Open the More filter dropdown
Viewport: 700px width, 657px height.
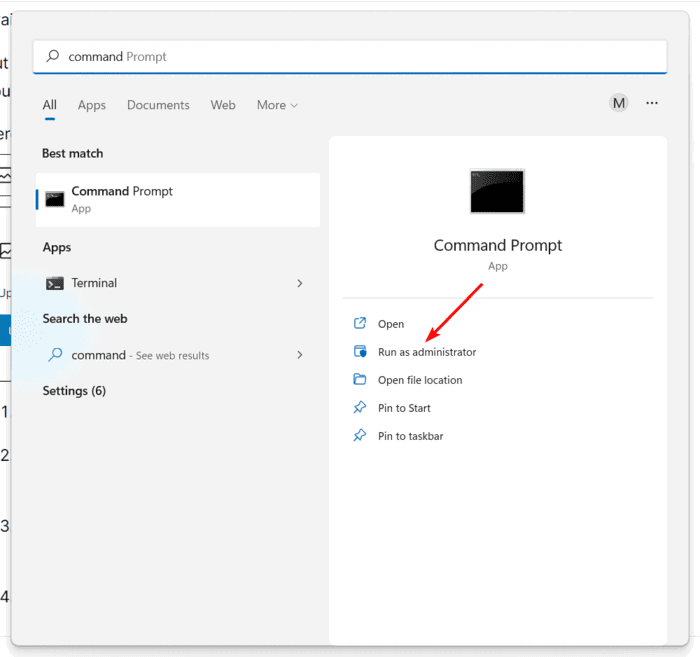pos(277,105)
